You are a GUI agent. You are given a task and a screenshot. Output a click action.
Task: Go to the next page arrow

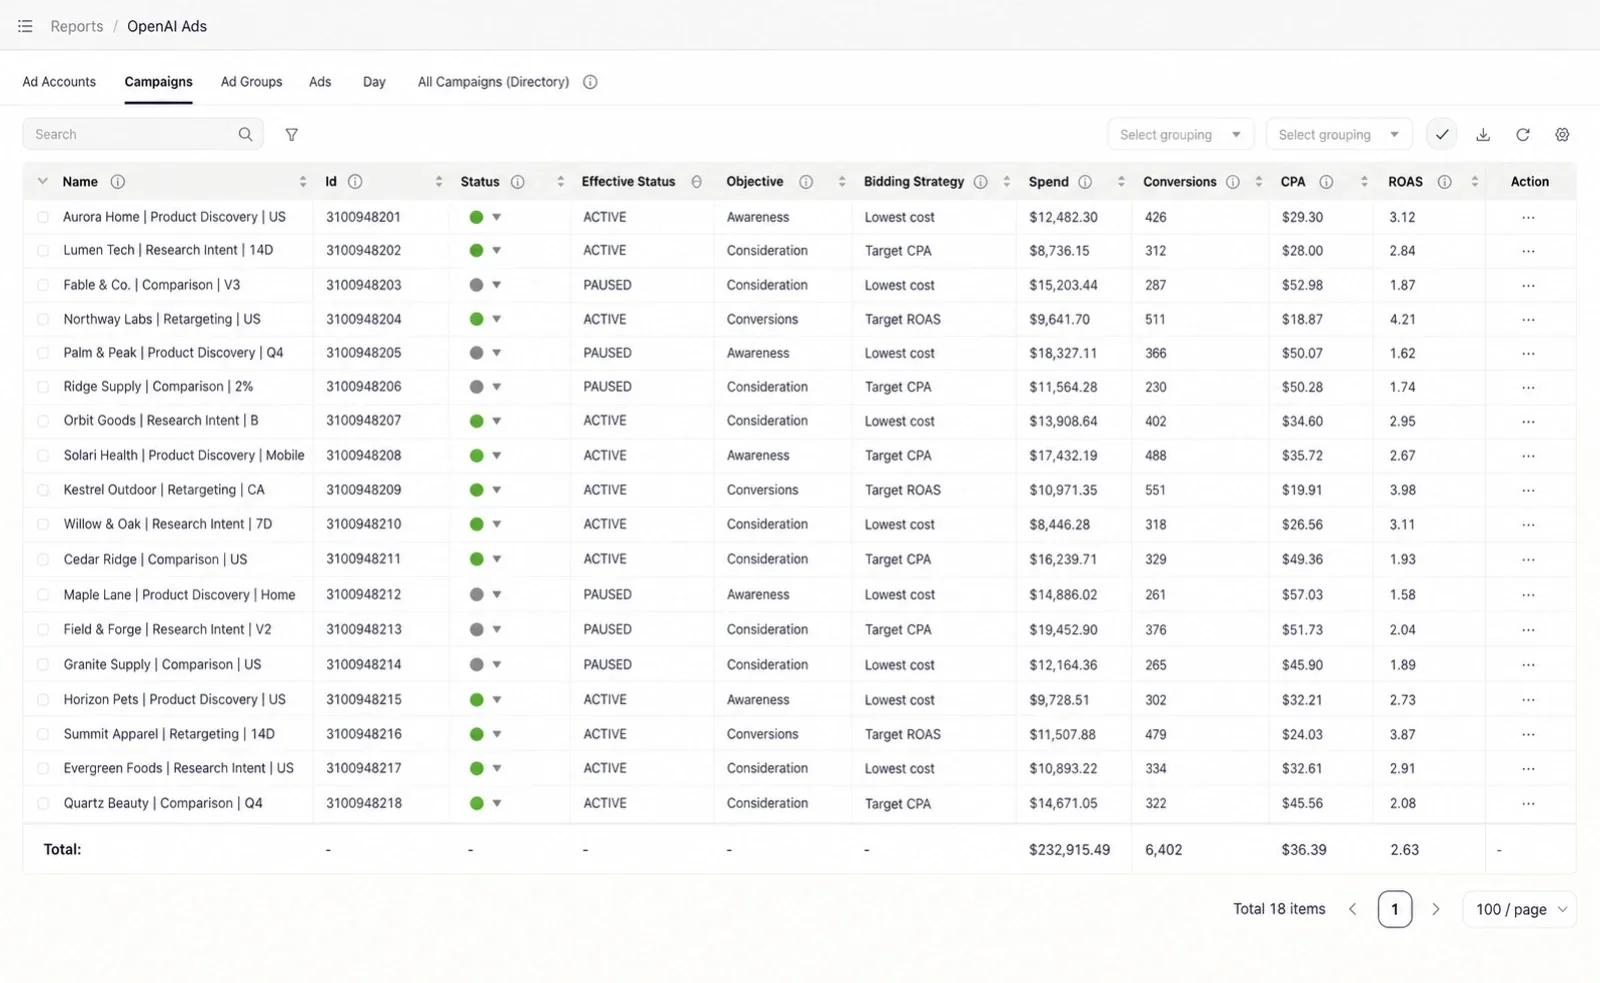(x=1435, y=909)
